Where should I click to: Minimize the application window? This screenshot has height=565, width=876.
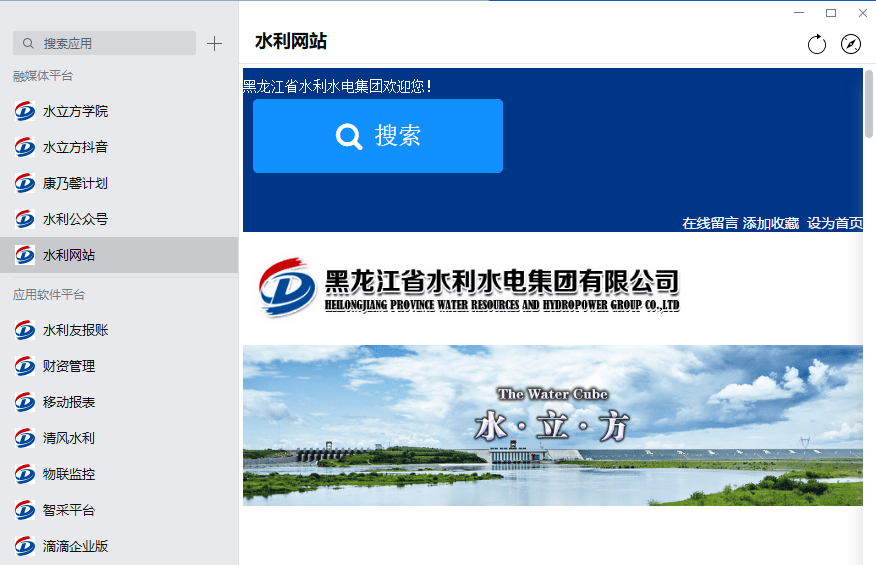799,12
